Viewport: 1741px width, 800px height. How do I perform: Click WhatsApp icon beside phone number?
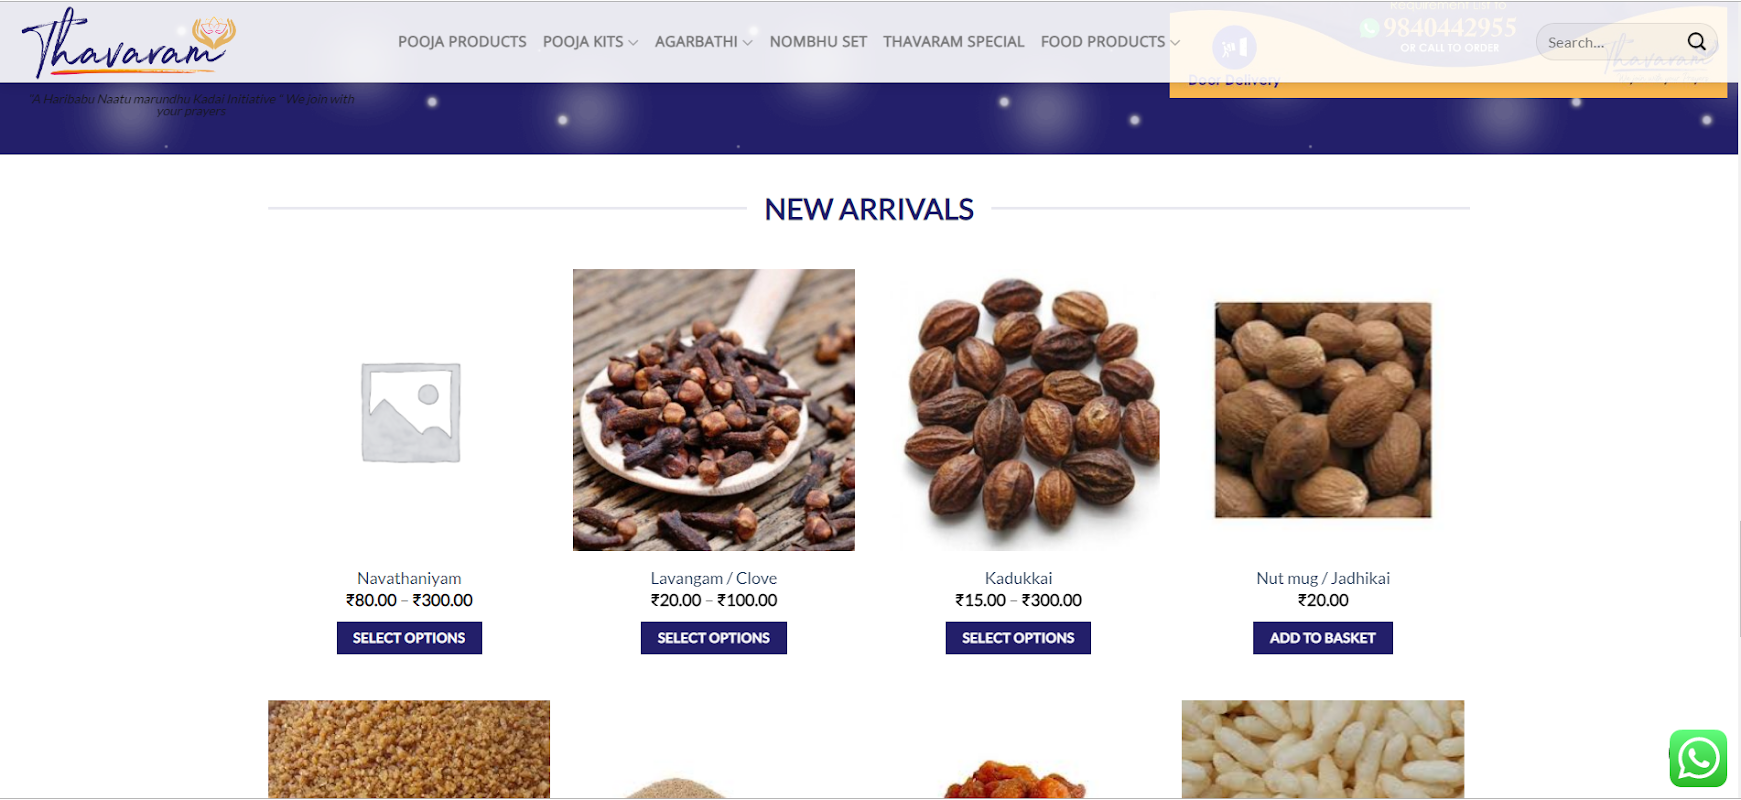pos(1370,28)
